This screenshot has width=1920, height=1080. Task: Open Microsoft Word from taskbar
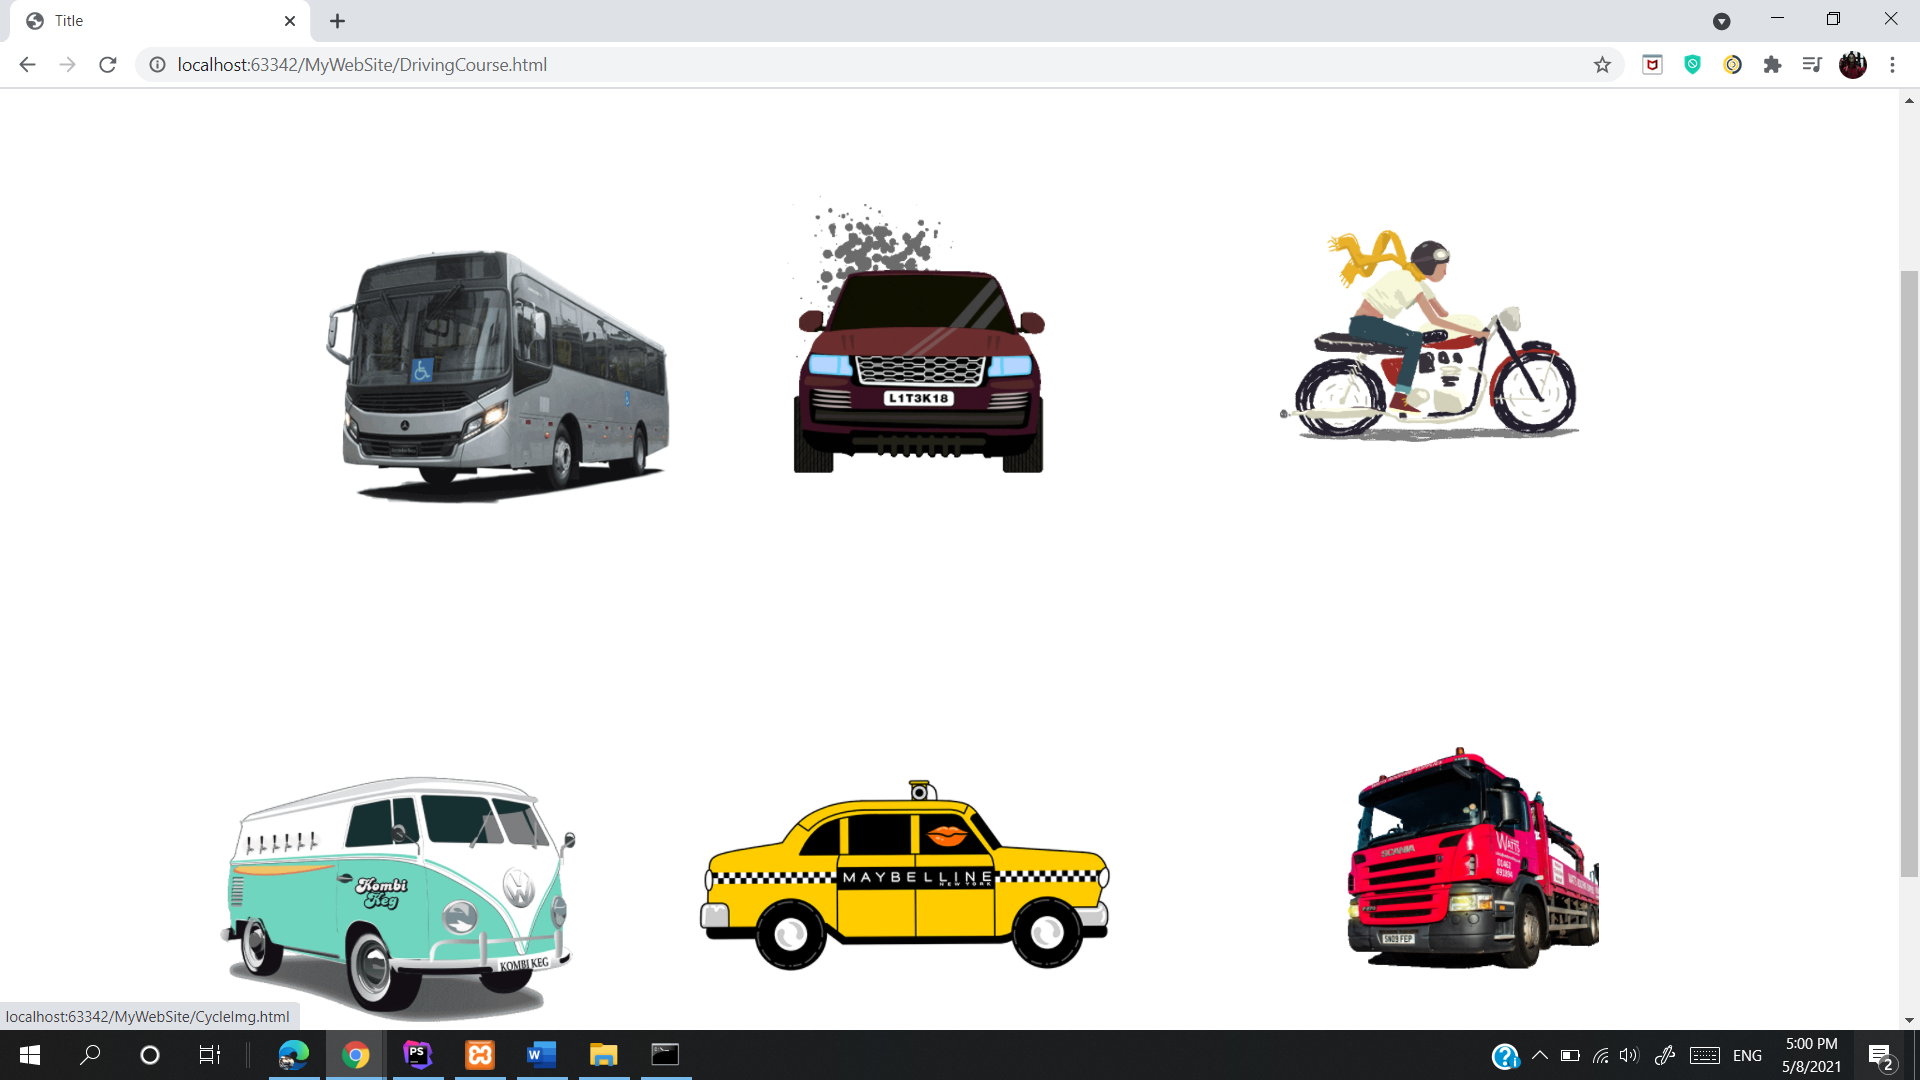pyautogui.click(x=541, y=1055)
